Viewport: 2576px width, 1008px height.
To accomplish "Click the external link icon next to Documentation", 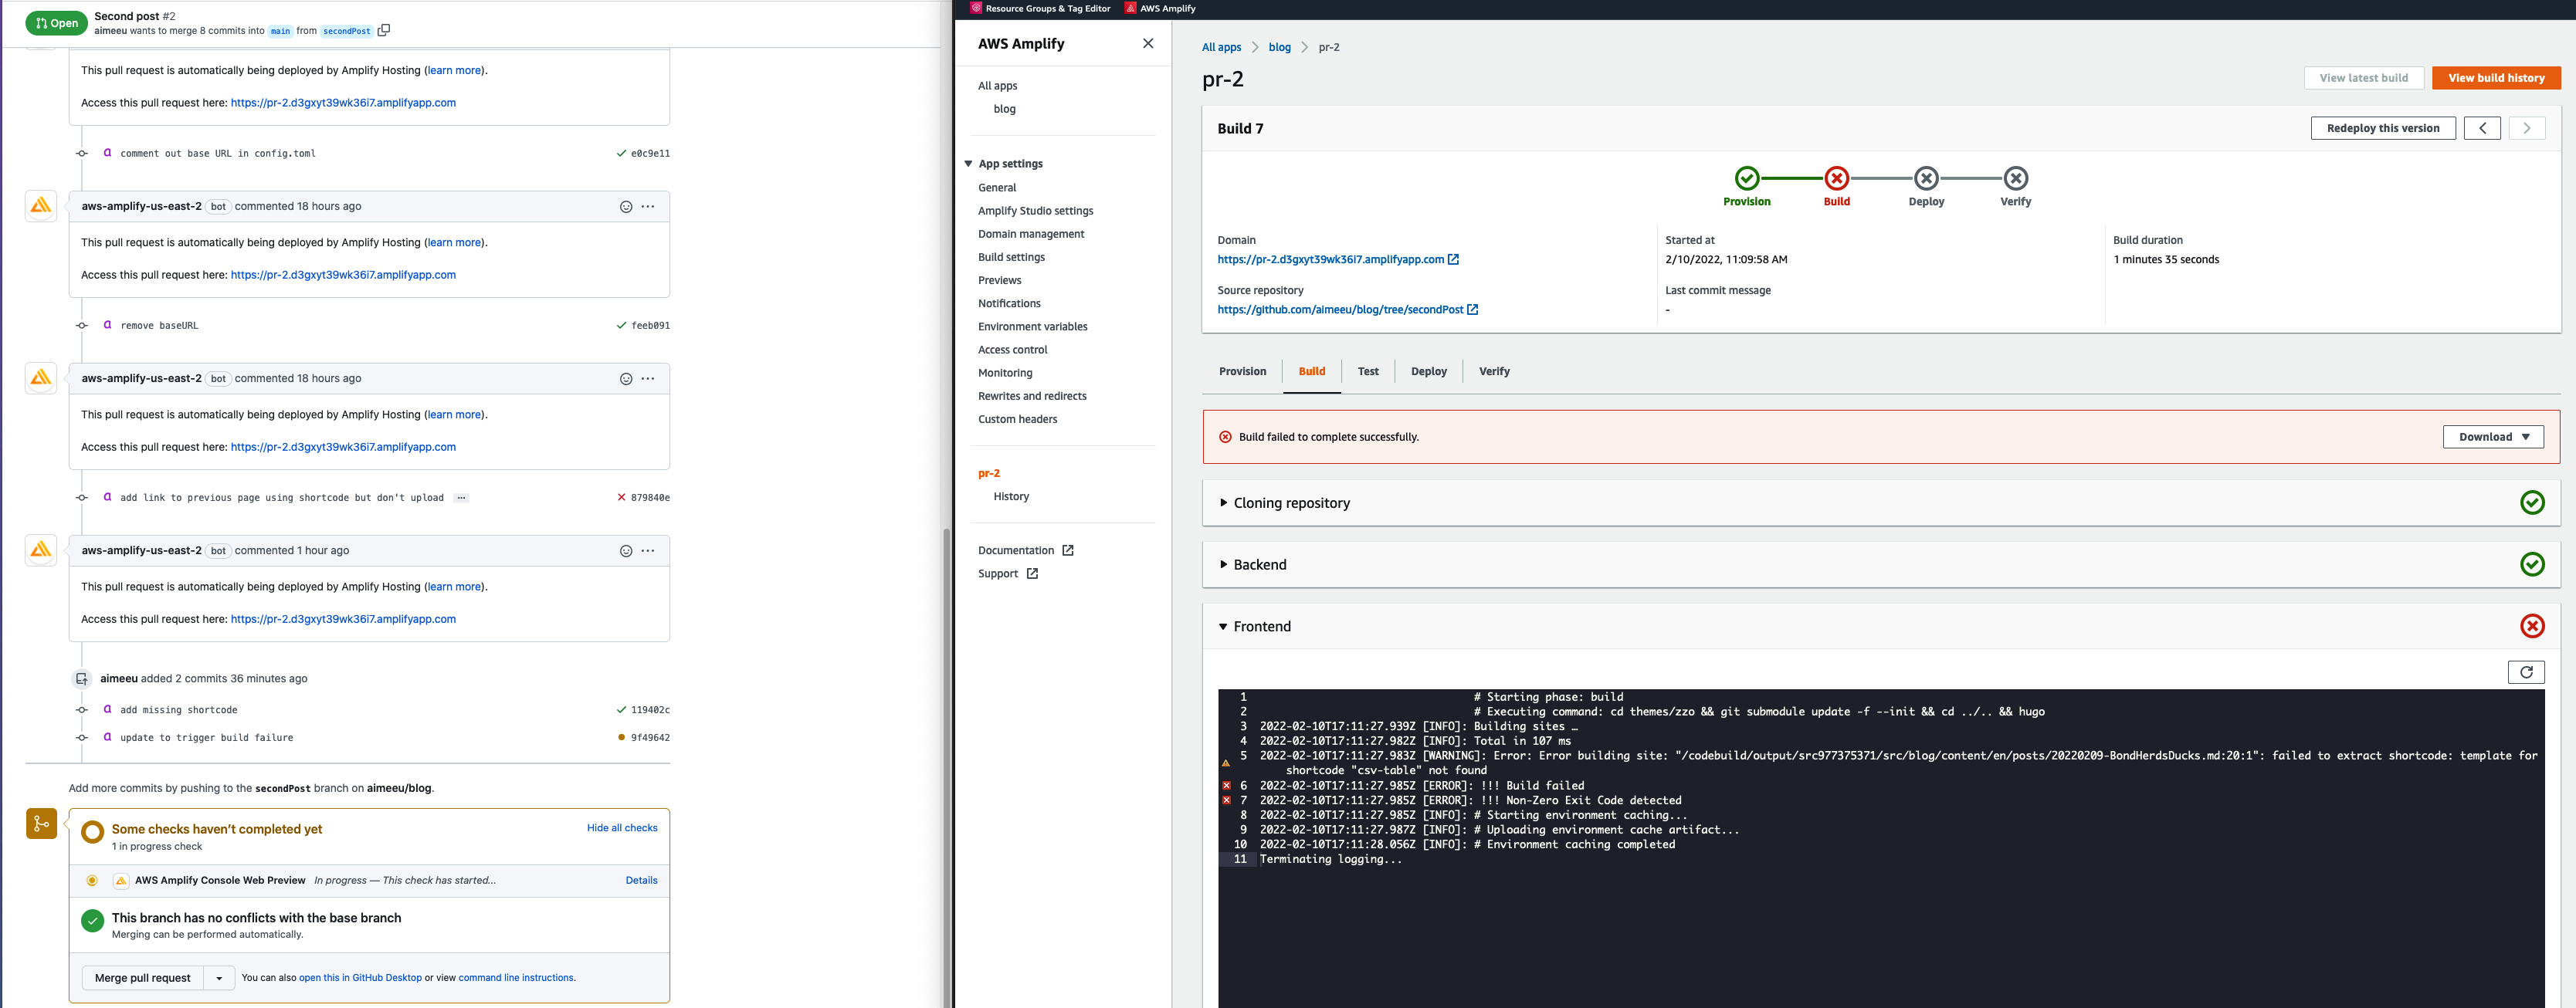I will (x=1069, y=550).
